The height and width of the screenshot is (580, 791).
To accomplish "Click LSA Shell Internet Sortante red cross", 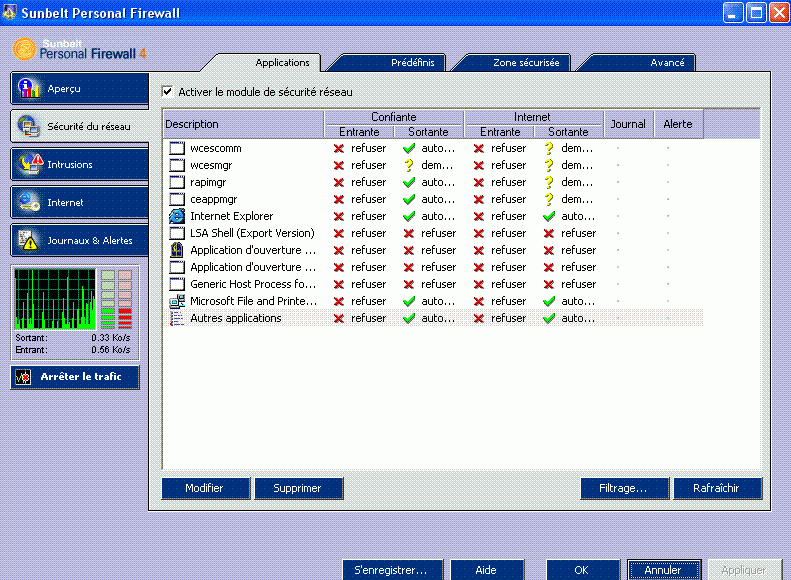I will pos(549,233).
